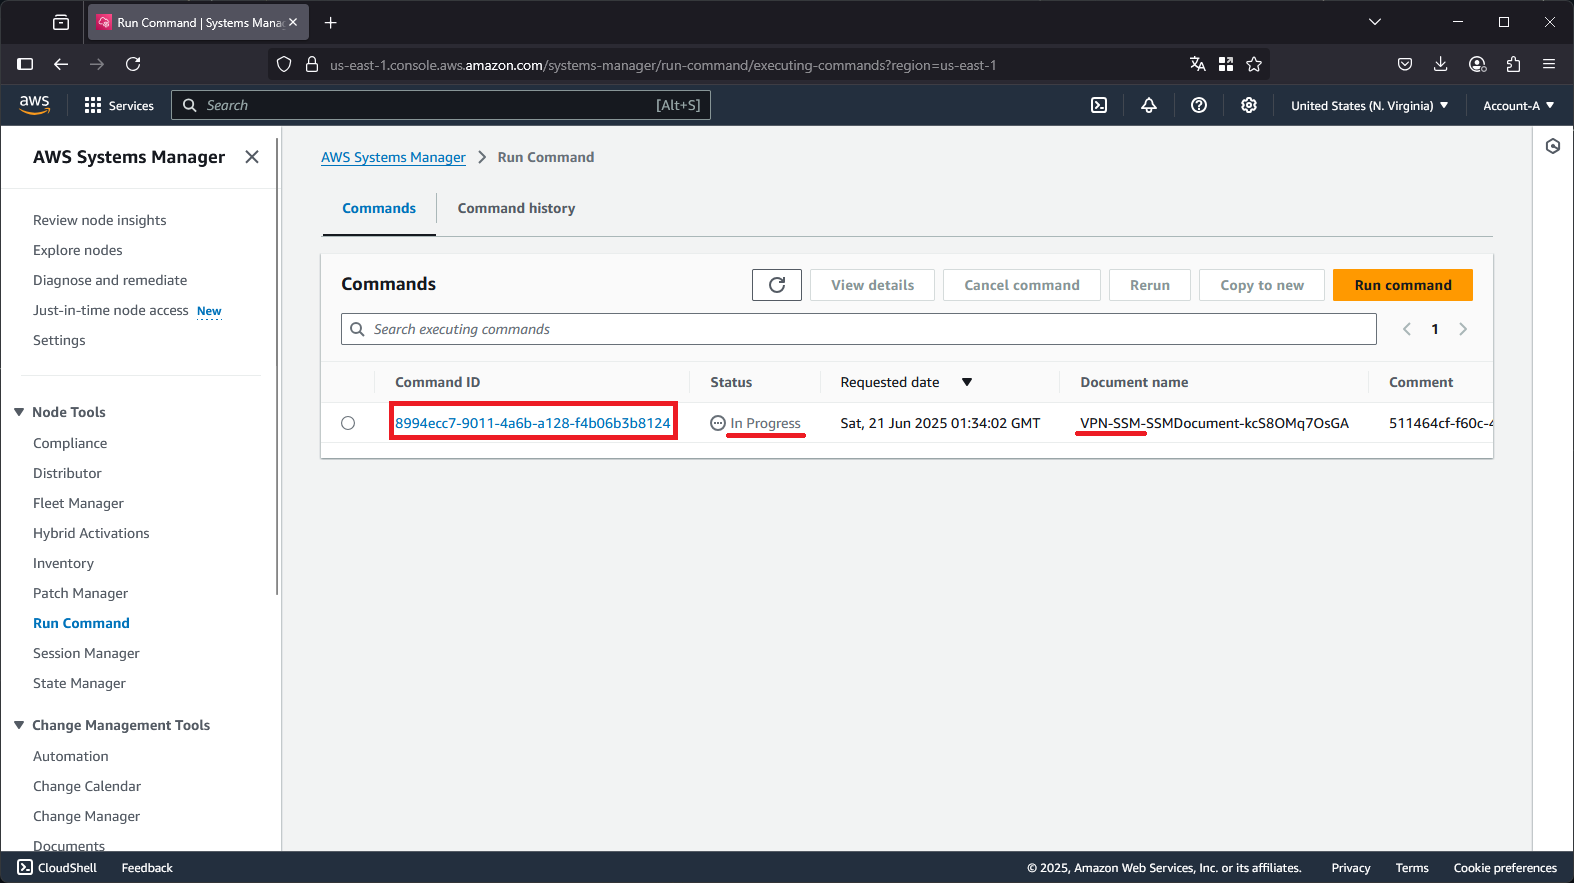
Task: Open Settings in the sidebar
Action: (x=59, y=340)
